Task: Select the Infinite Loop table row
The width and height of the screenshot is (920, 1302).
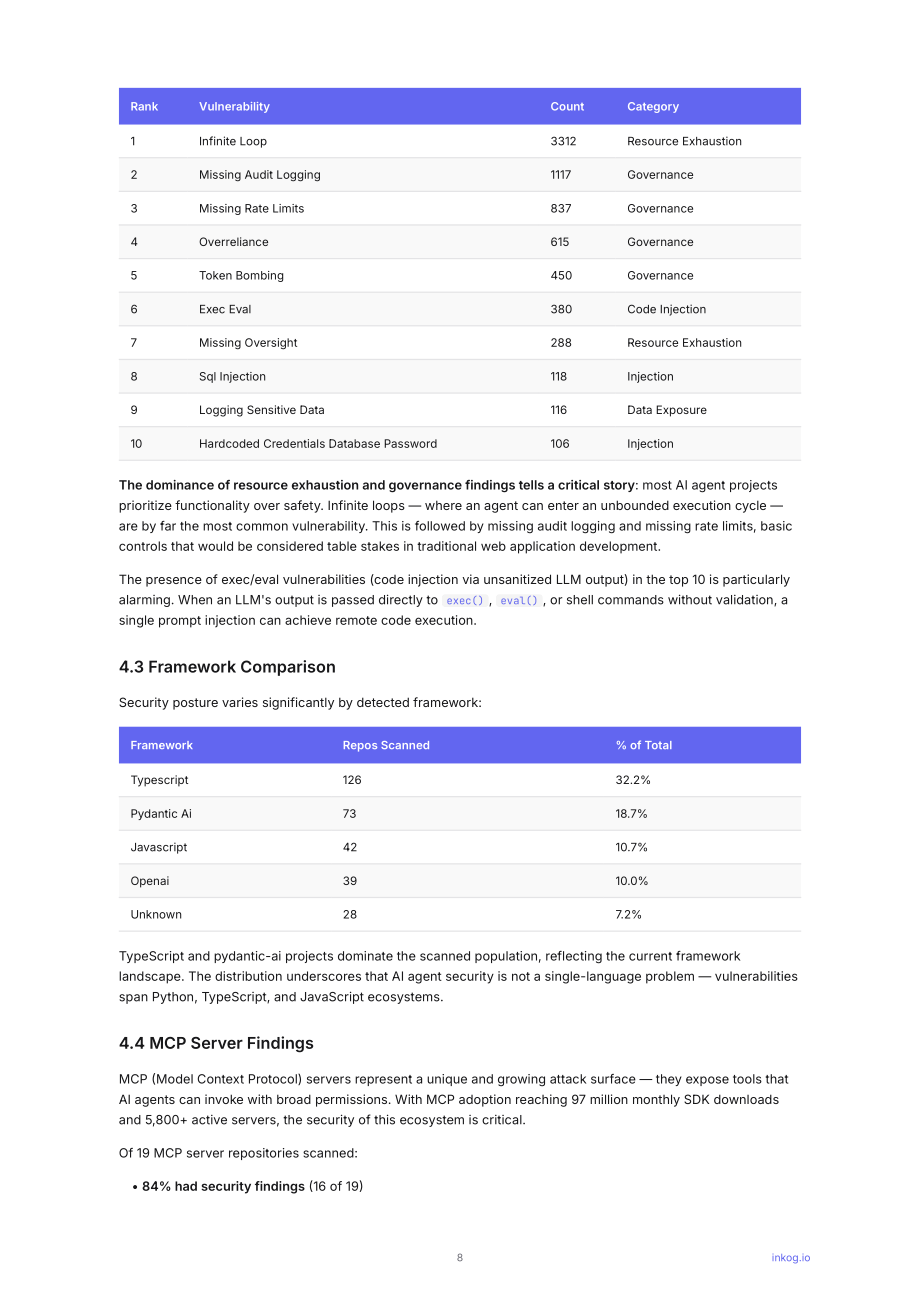Action: pos(460,141)
